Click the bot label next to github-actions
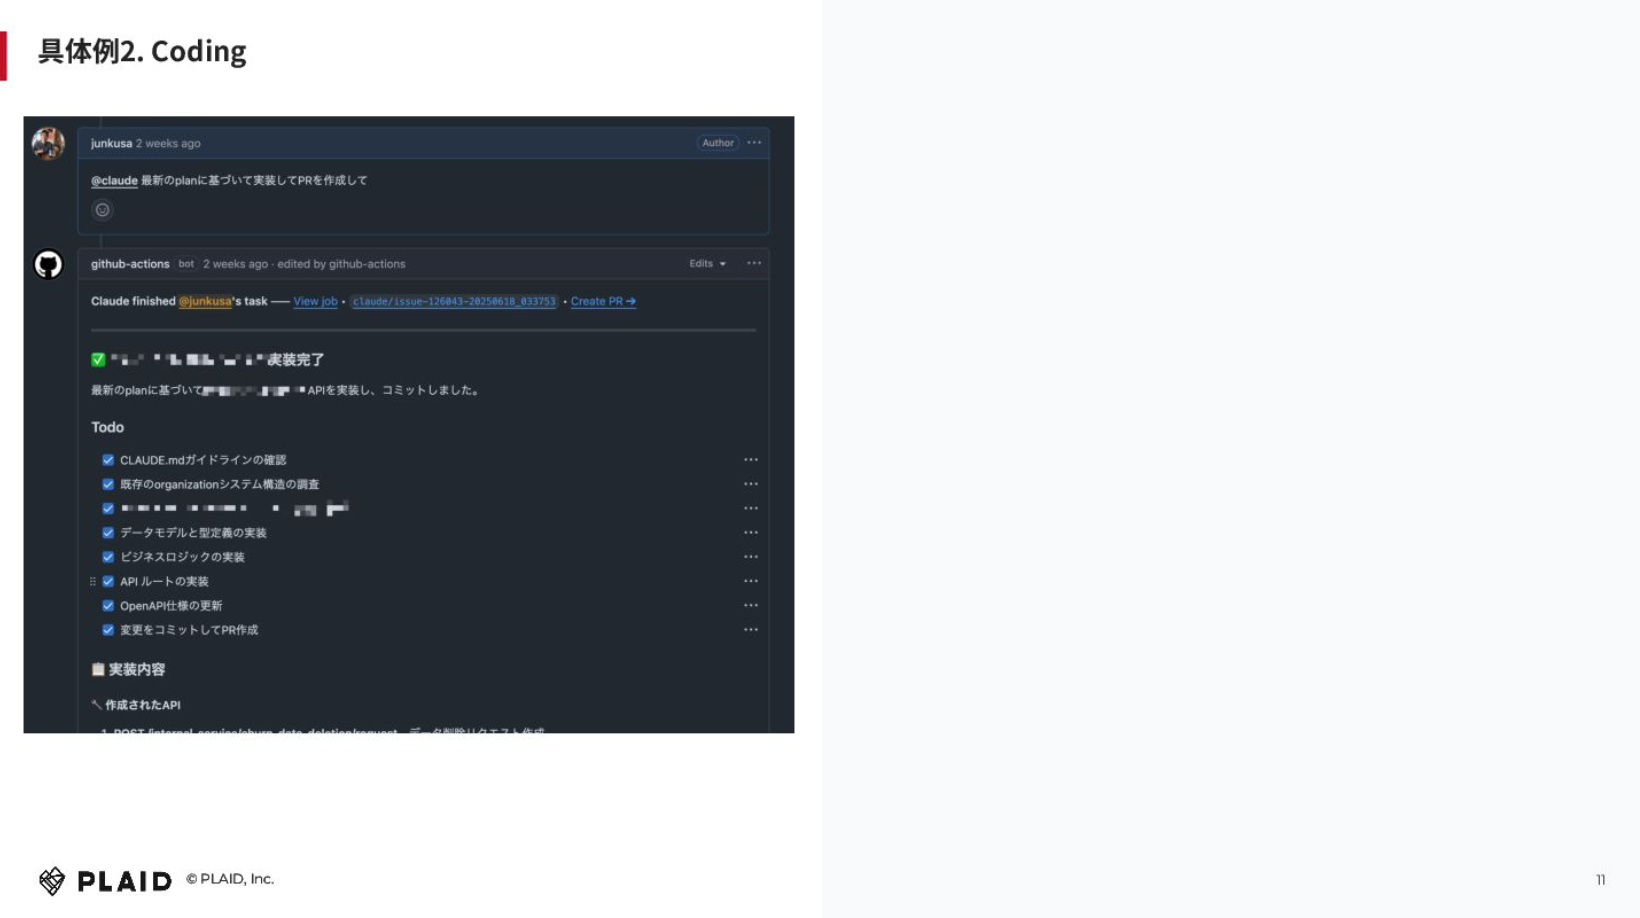Screen dimensions: 1640x918 (186, 264)
